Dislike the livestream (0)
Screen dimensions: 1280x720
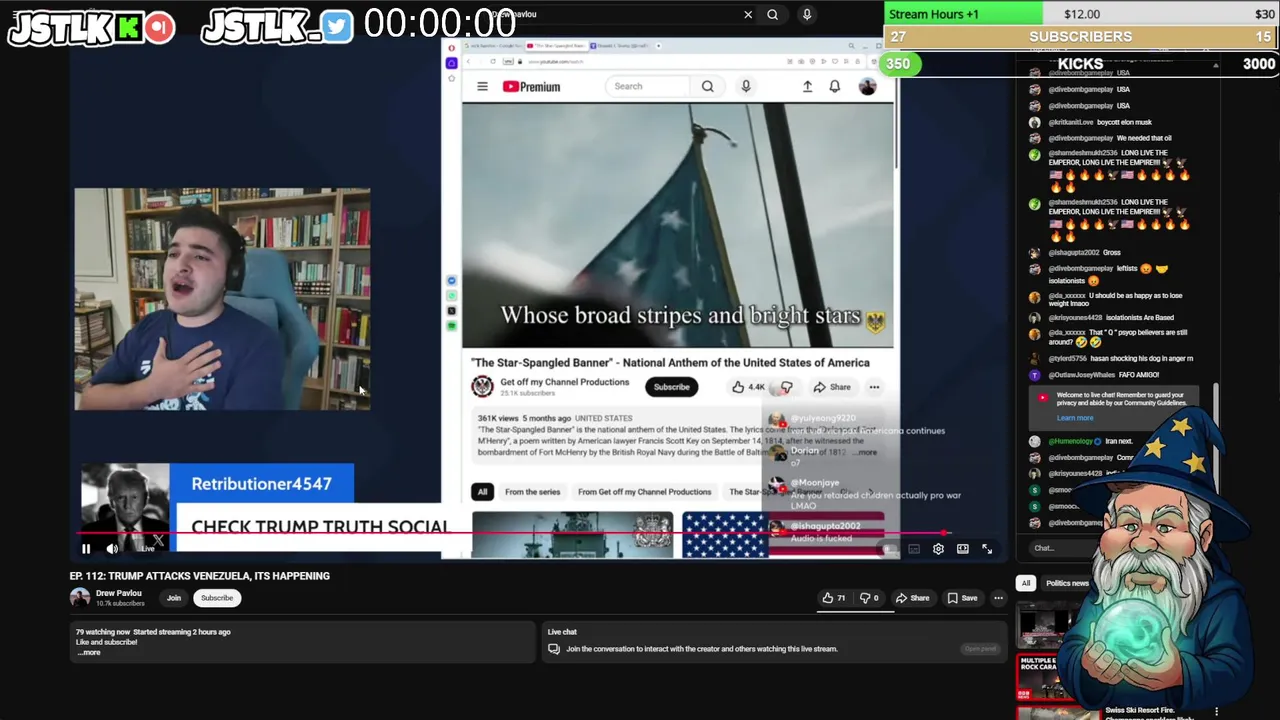click(869, 598)
